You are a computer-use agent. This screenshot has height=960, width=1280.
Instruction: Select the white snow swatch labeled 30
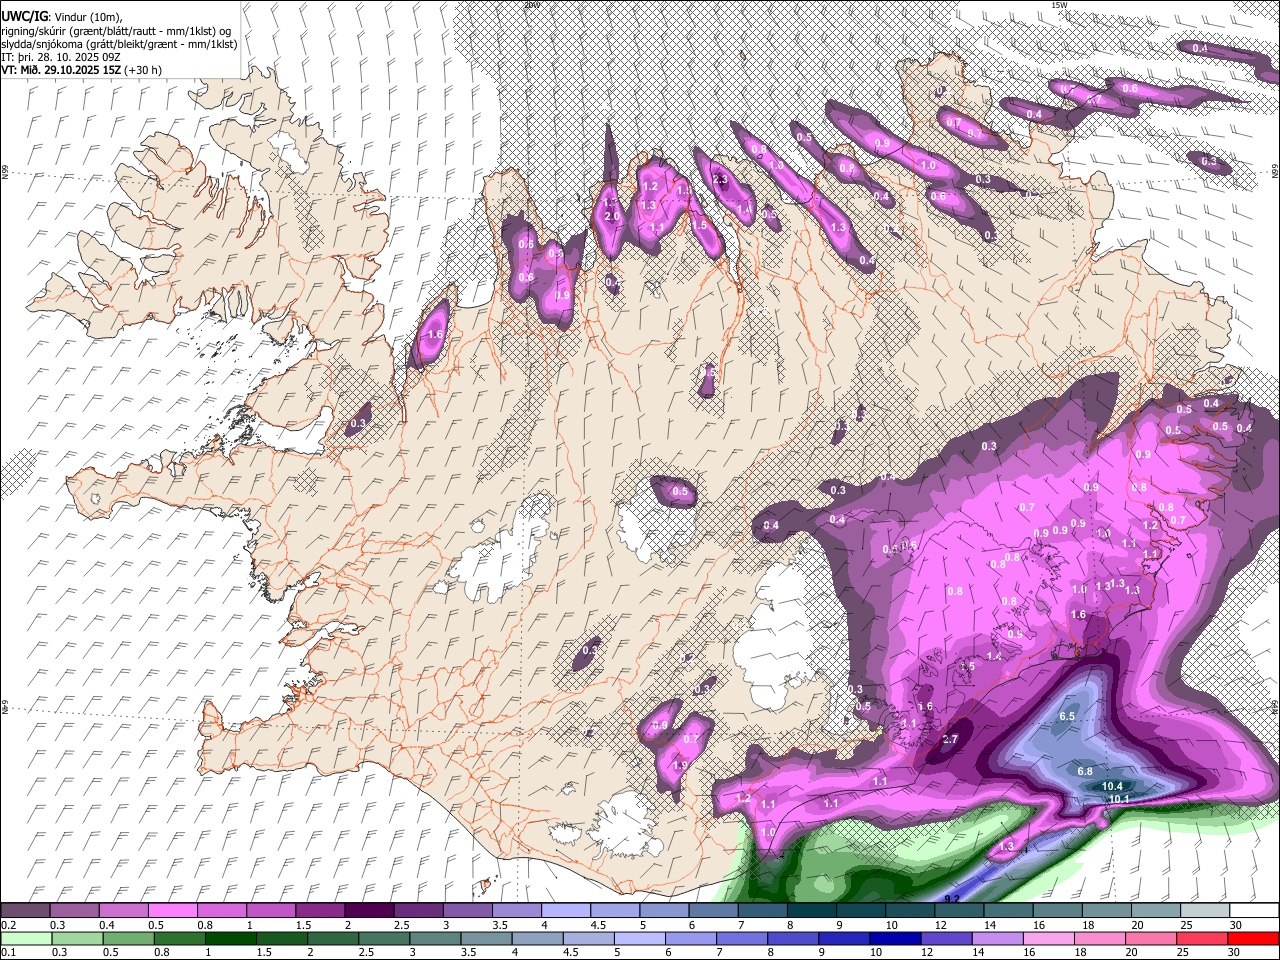pos(1253,911)
